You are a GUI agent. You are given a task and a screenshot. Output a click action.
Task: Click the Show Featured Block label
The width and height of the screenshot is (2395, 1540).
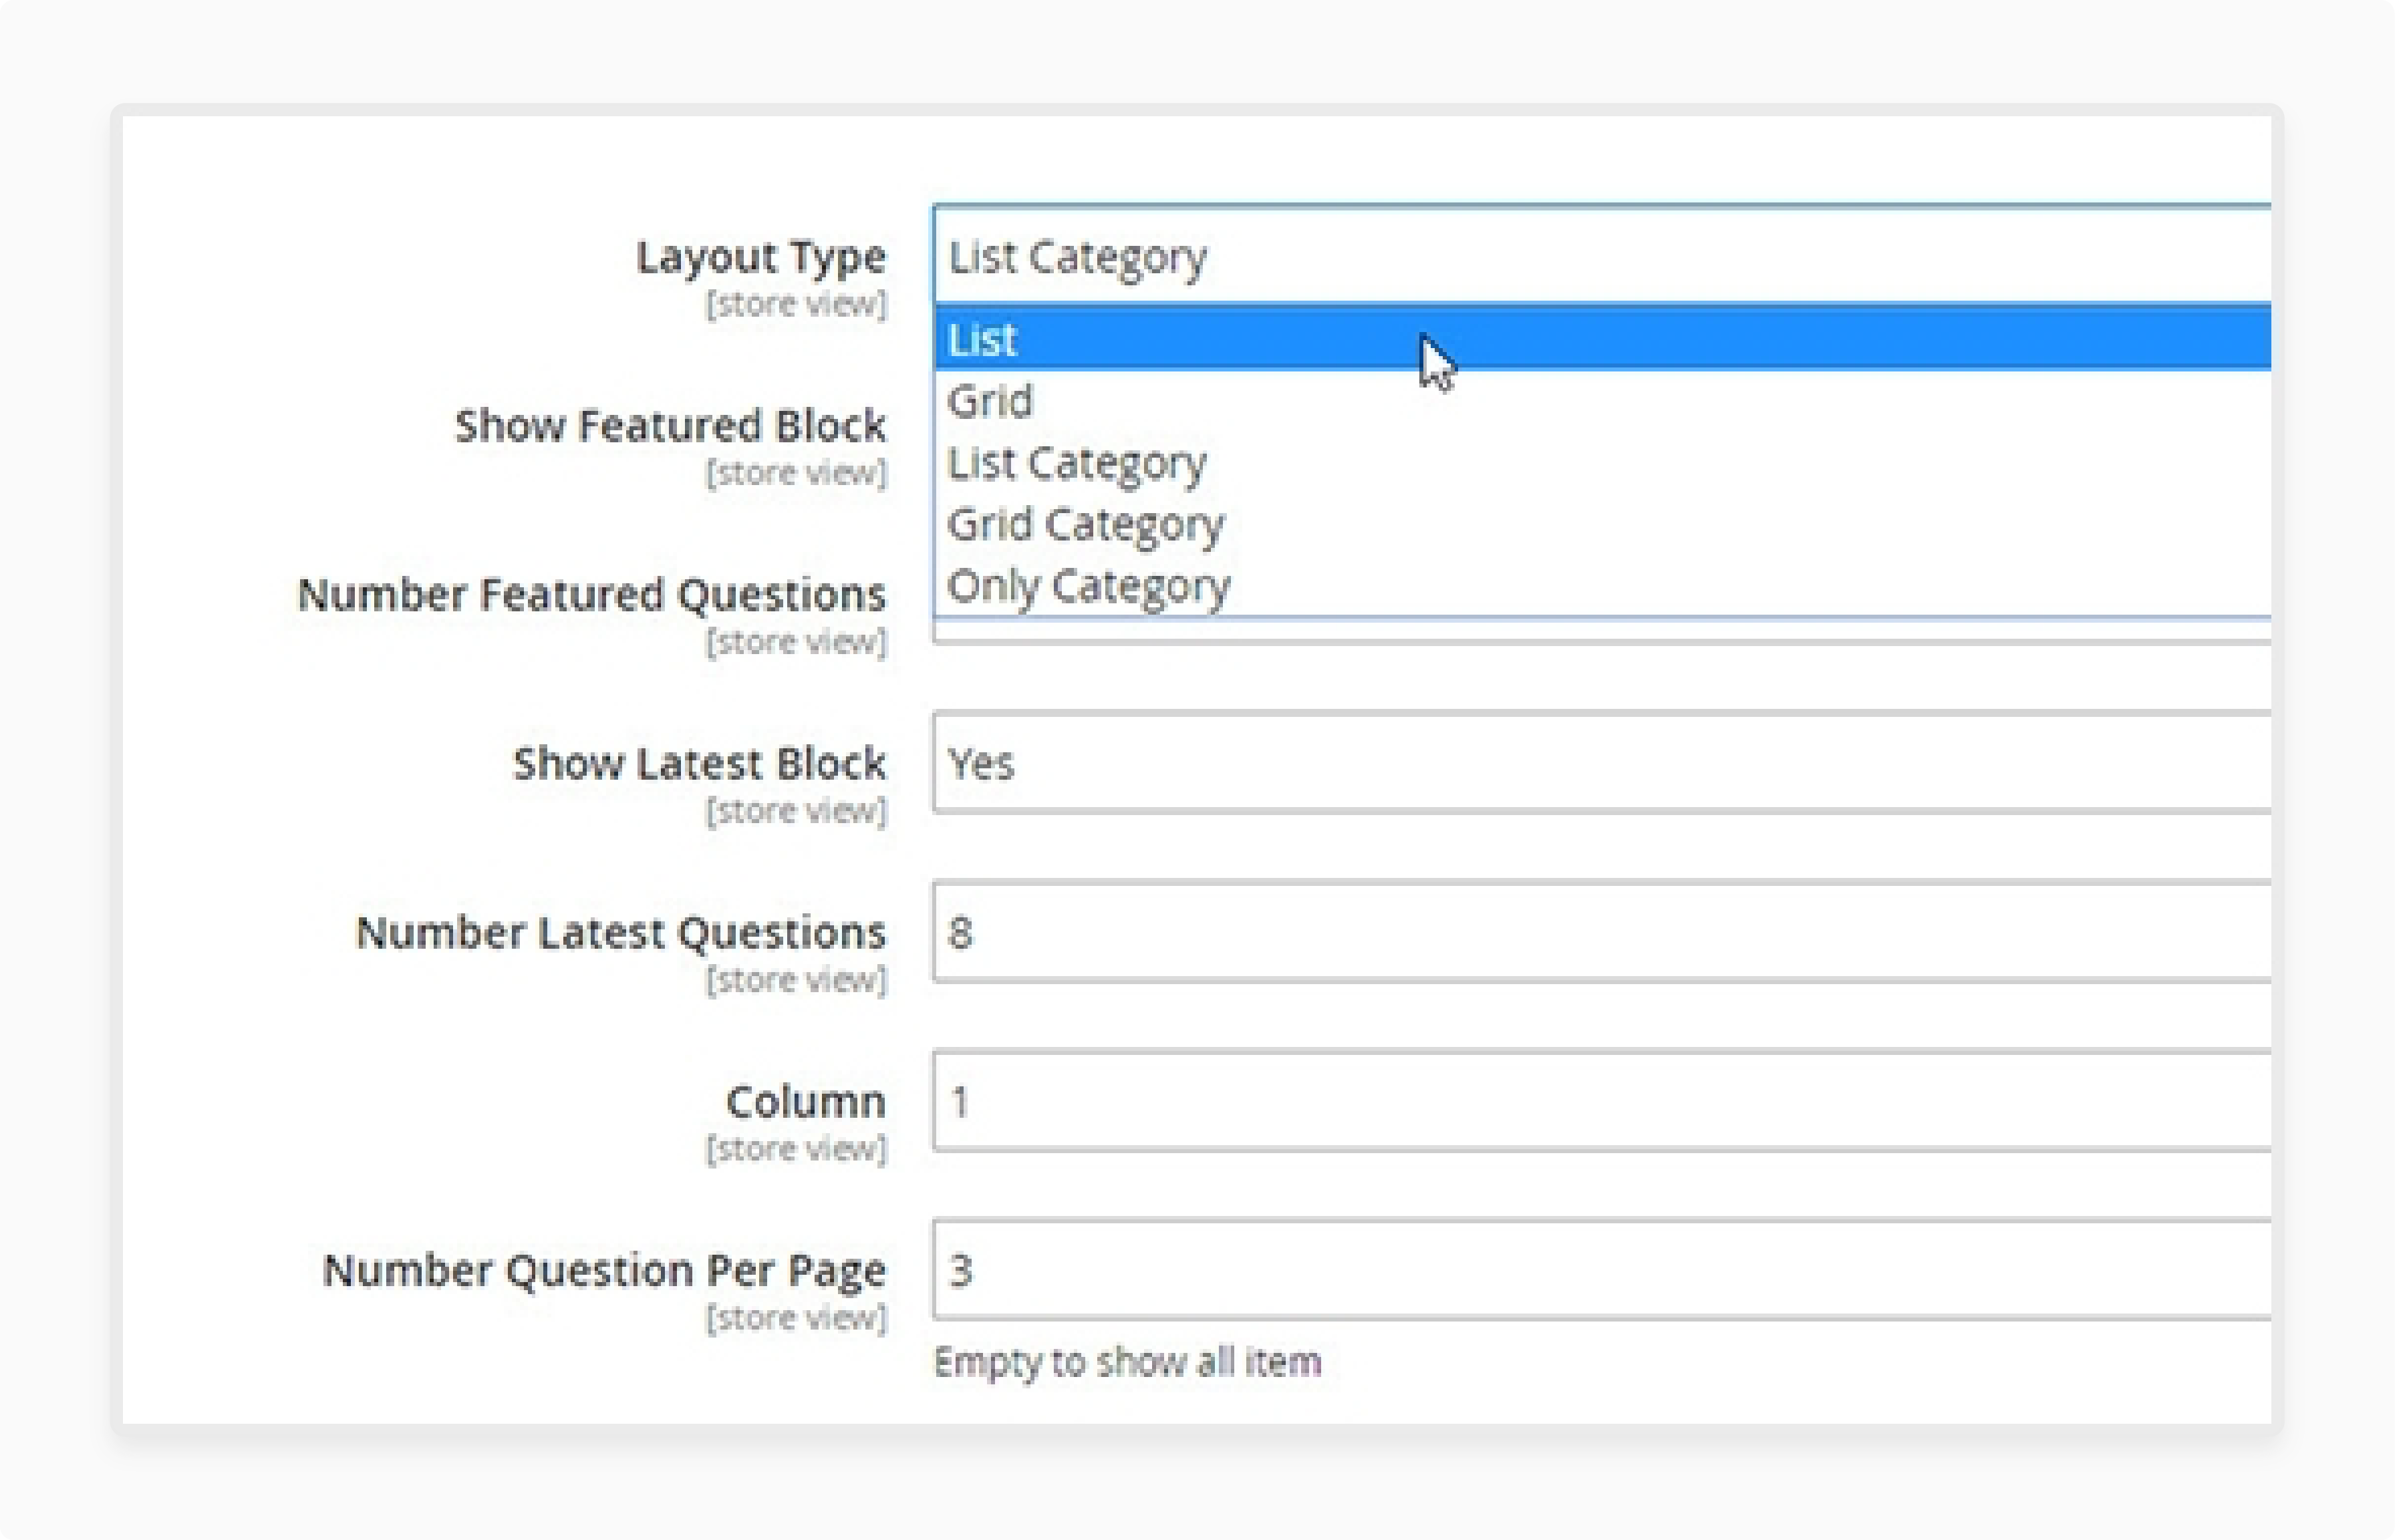[670, 425]
